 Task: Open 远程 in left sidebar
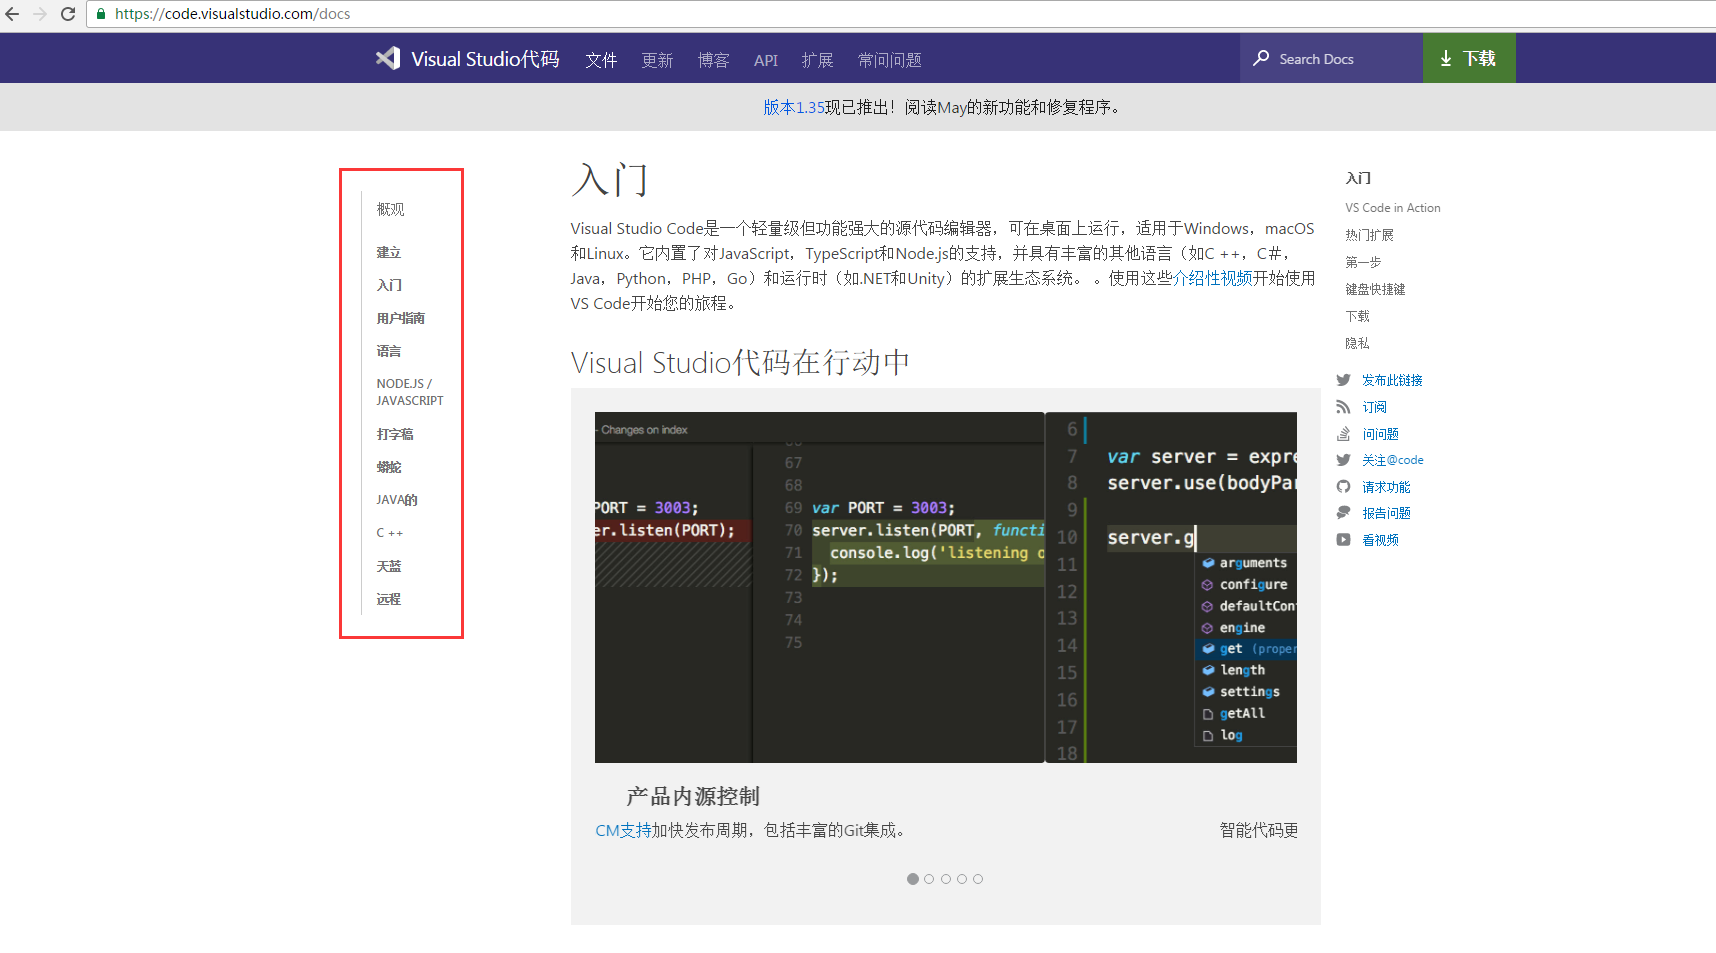click(x=388, y=599)
